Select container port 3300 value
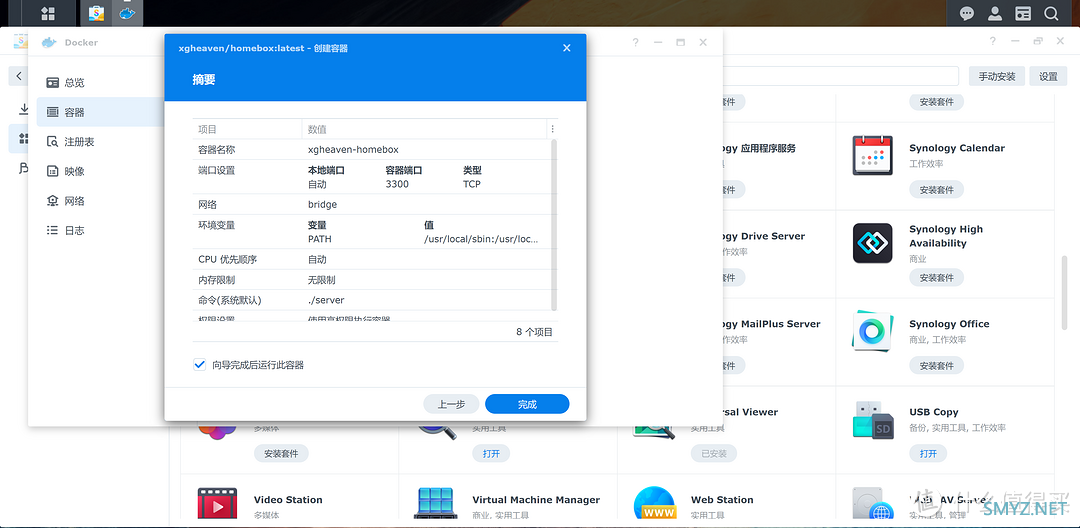The height and width of the screenshot is (528, 1080). (397, 184)
